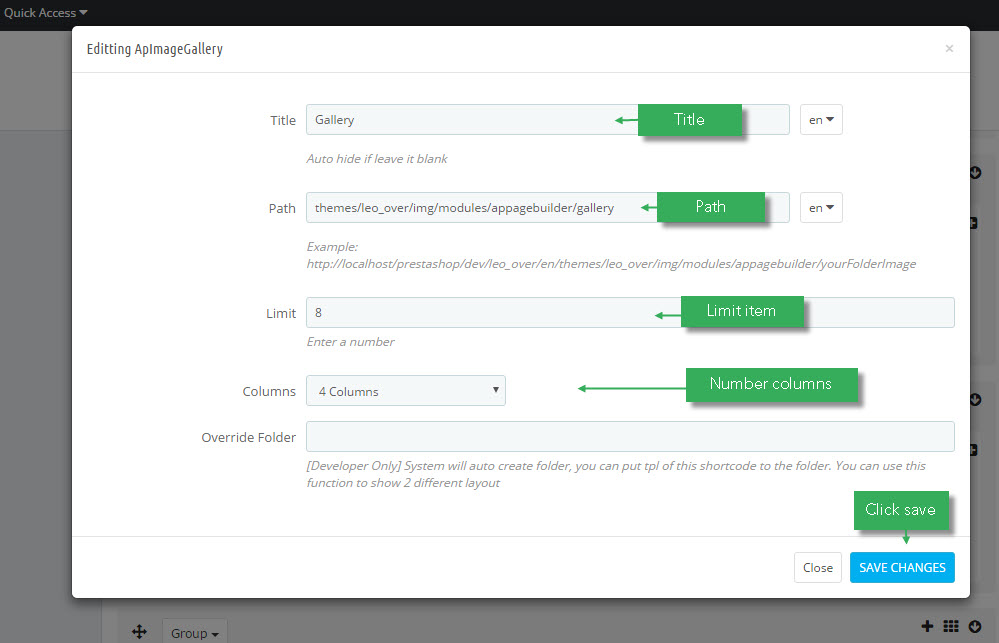Click into the Path text field

click(x=548, y=208)
